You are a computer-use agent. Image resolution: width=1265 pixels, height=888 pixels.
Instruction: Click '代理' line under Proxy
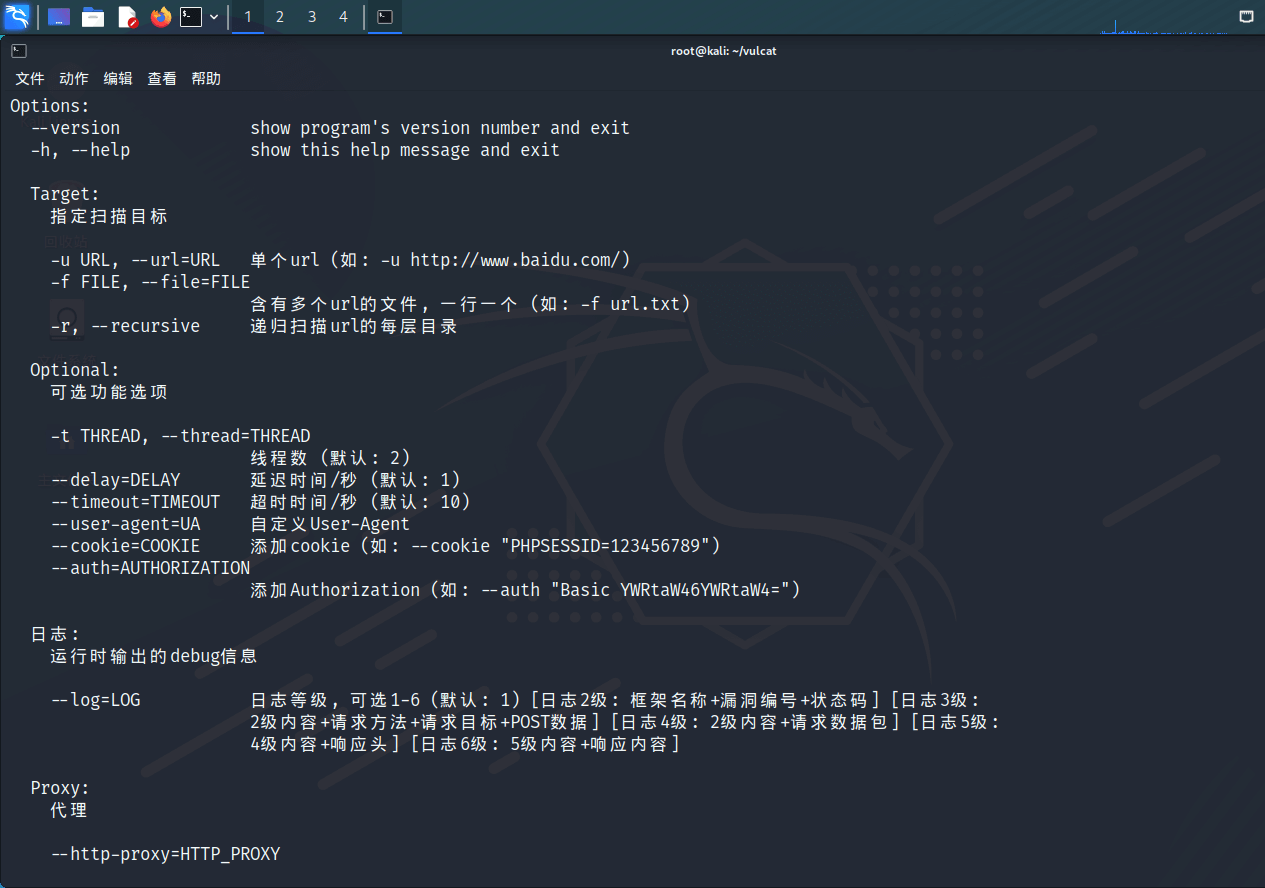pyautogui.click(x=69, y=810)
